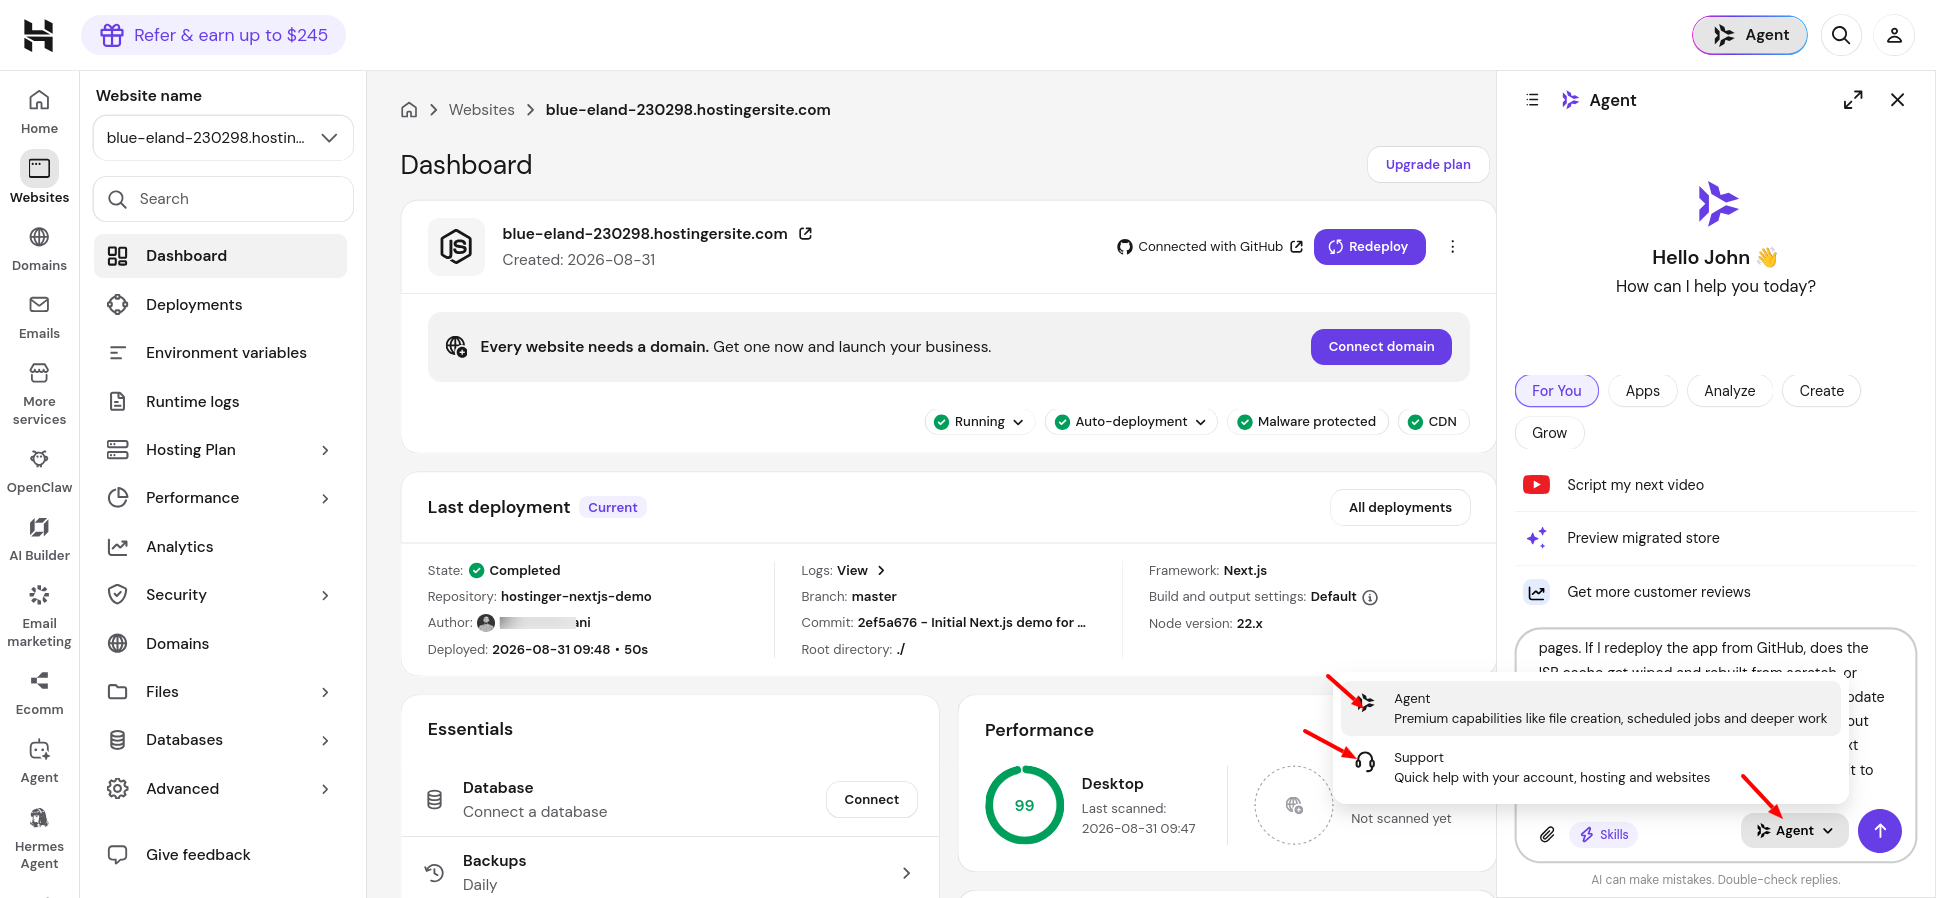Close the Agent panel
This screenshot has height=898, width=1936.
(1897, 100)
